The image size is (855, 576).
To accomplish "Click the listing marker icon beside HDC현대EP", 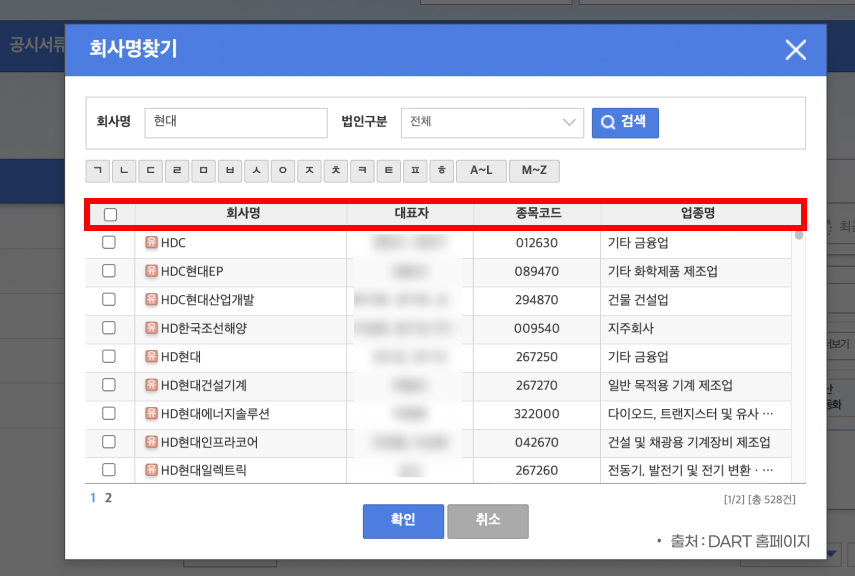I will coord(151,271).
